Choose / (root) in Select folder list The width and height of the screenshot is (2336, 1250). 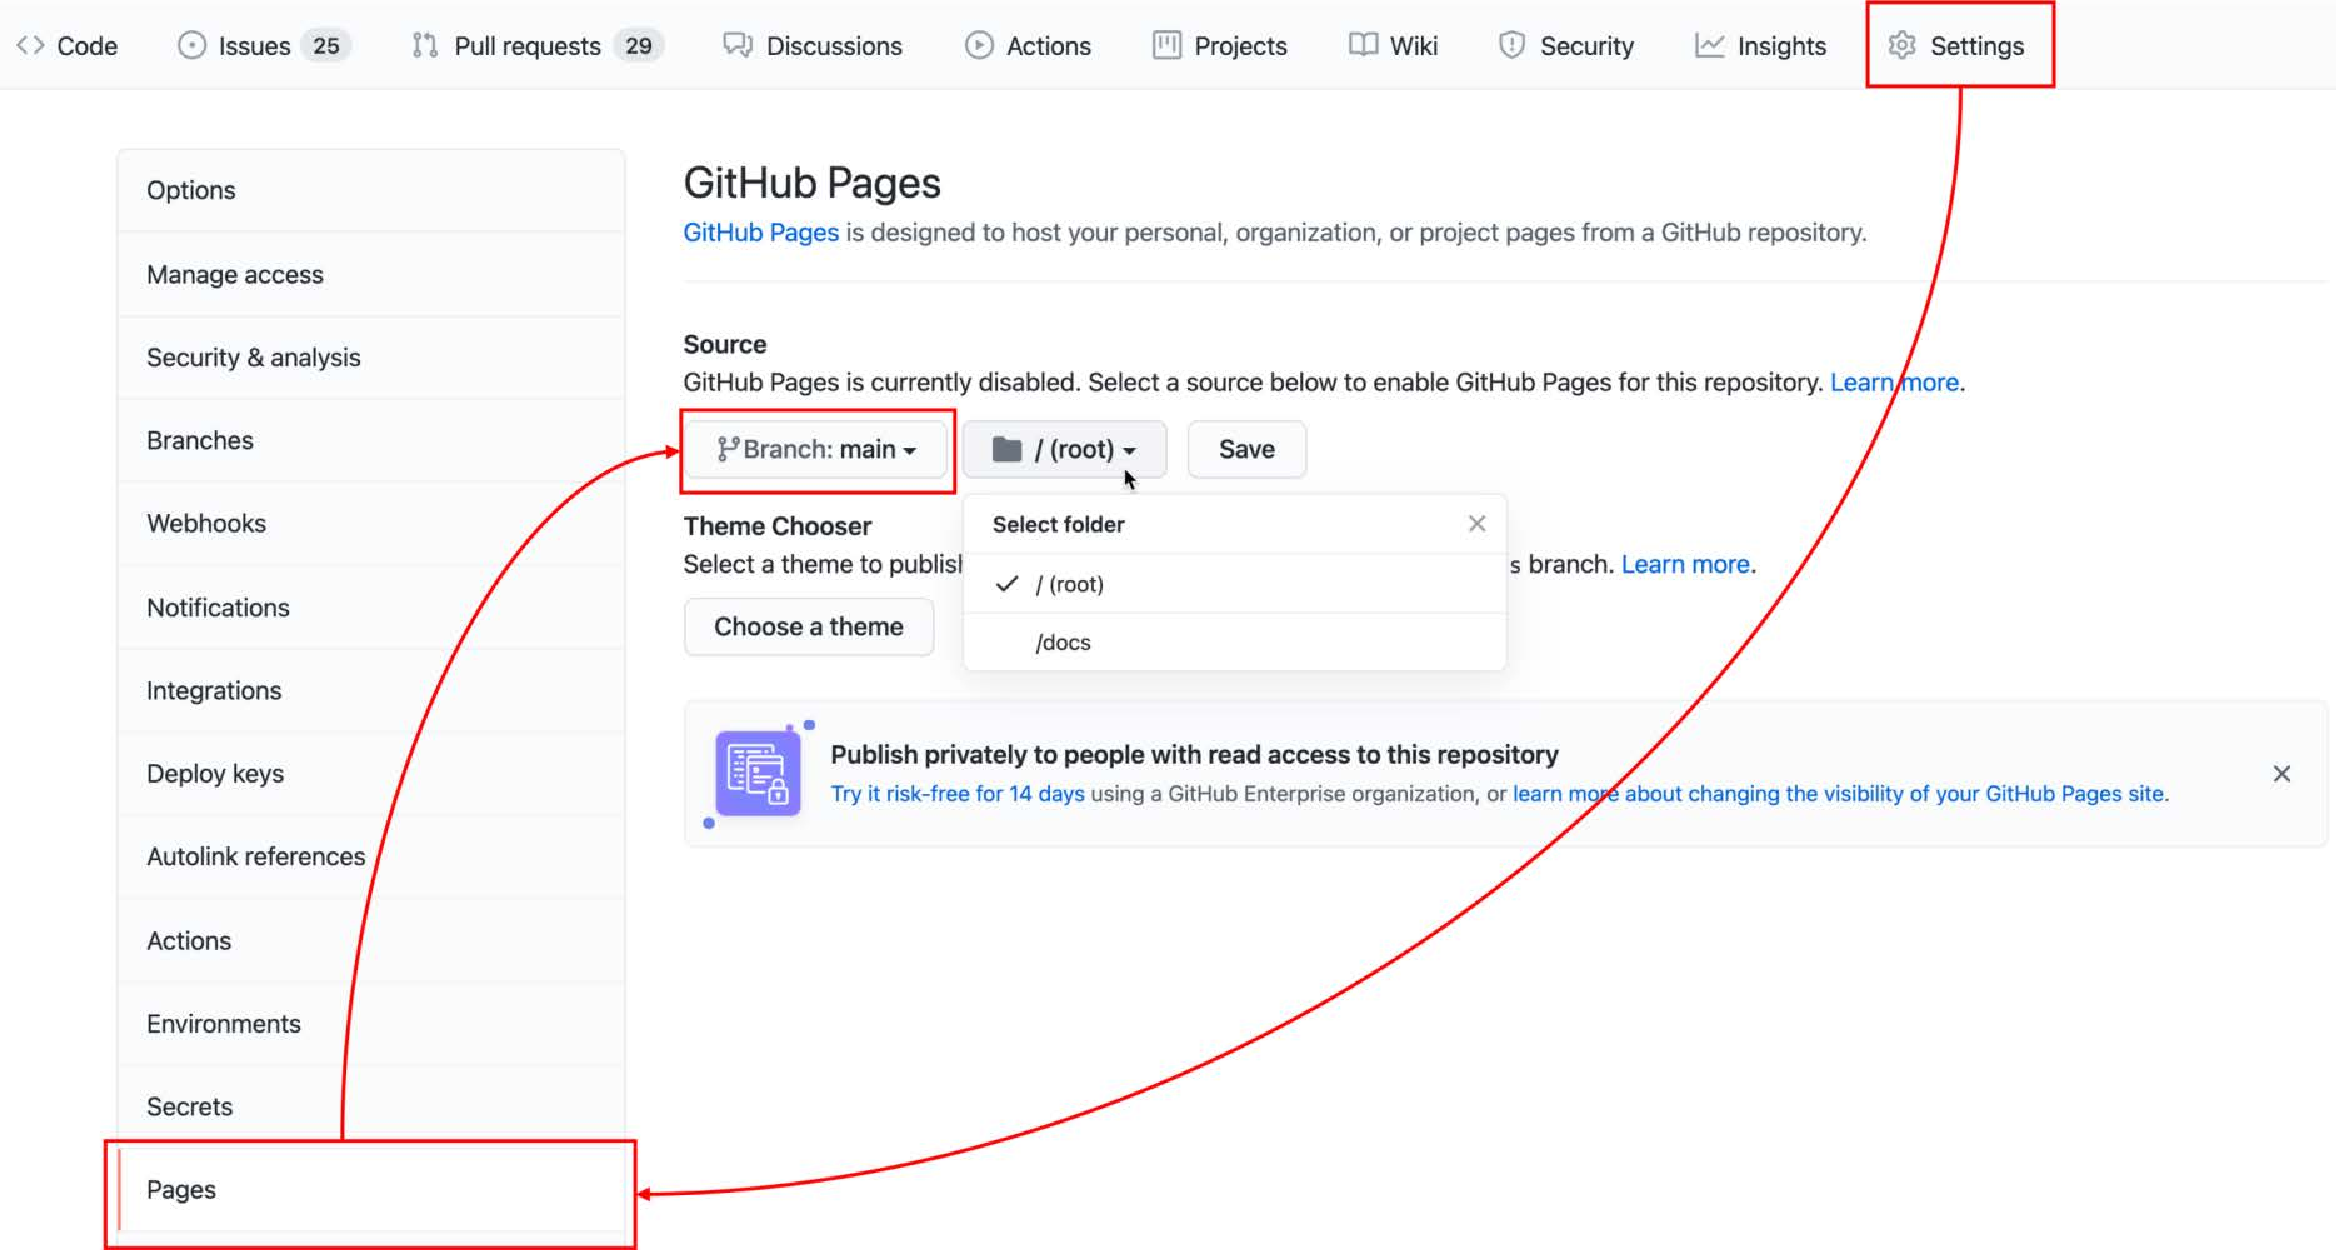click(1234, 584)
